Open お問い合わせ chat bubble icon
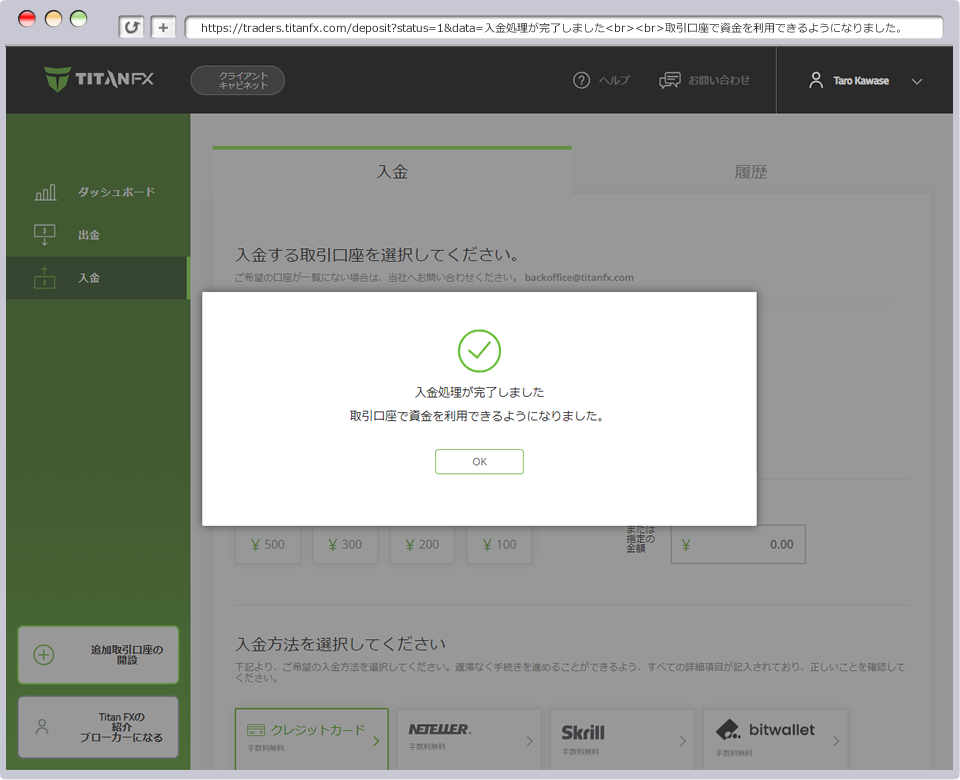 668,80
